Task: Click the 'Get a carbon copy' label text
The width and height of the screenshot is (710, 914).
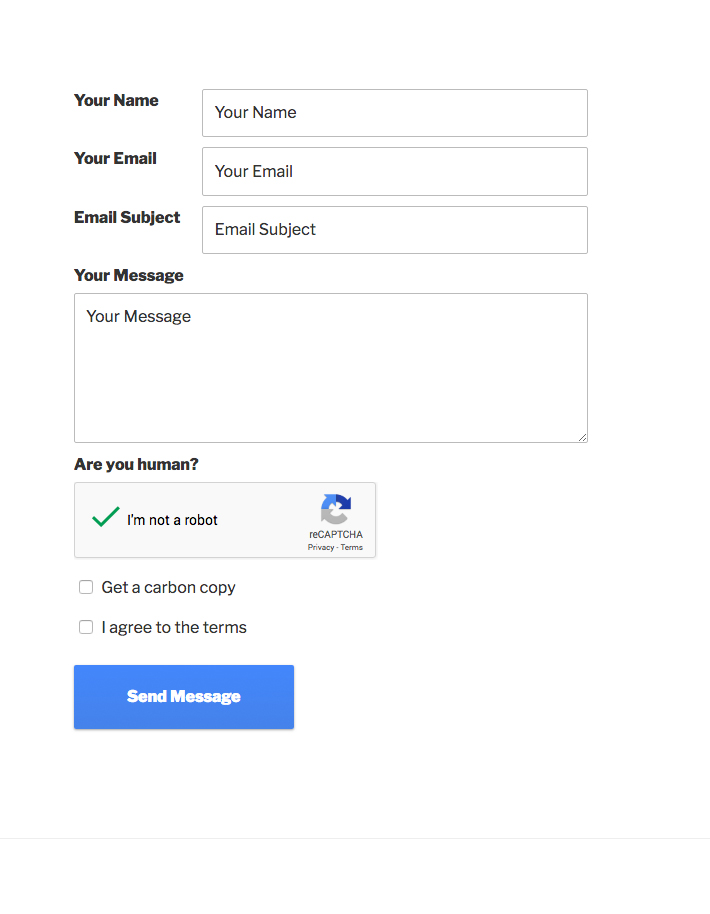Action: 168,587
